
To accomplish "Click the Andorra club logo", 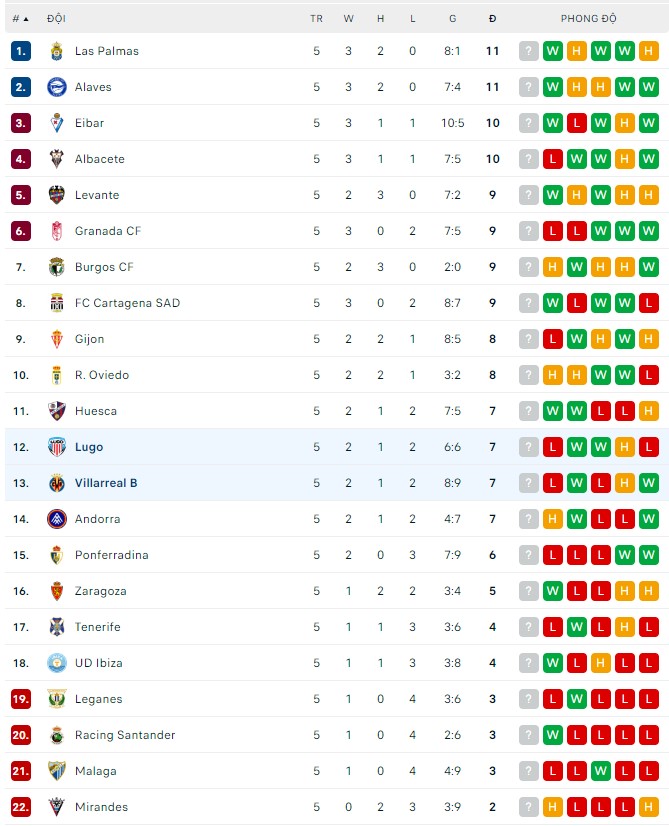I will point(56,519).
